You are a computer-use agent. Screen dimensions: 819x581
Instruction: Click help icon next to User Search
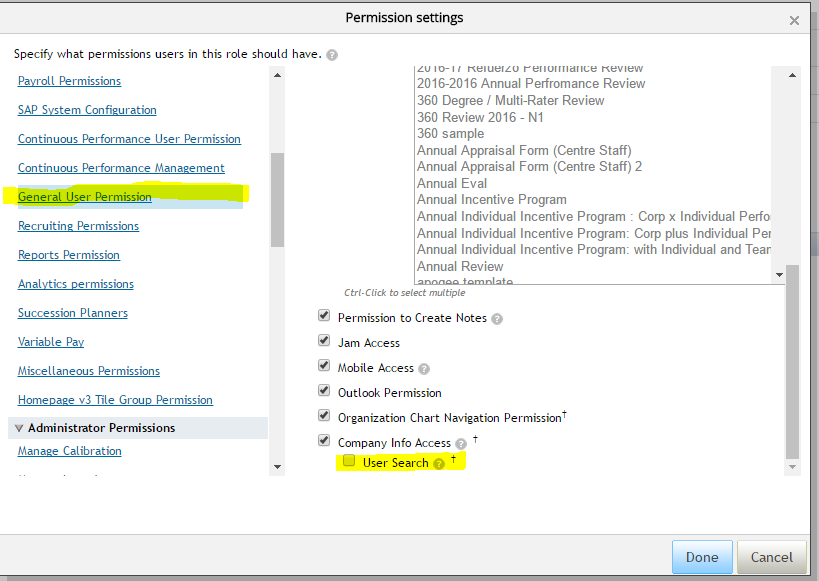click(439, 463)
